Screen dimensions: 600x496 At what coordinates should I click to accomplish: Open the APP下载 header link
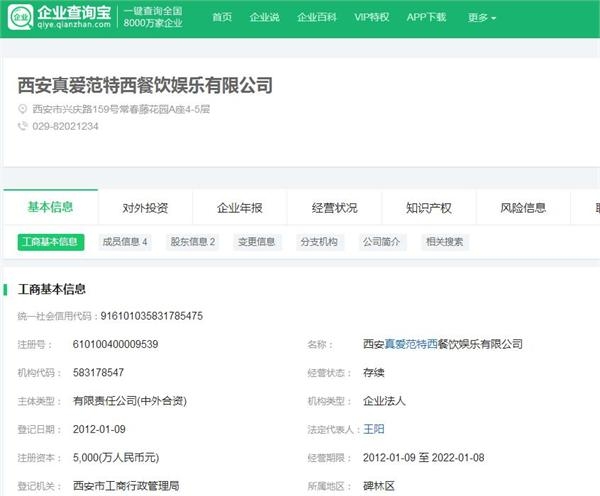[426, 17]
